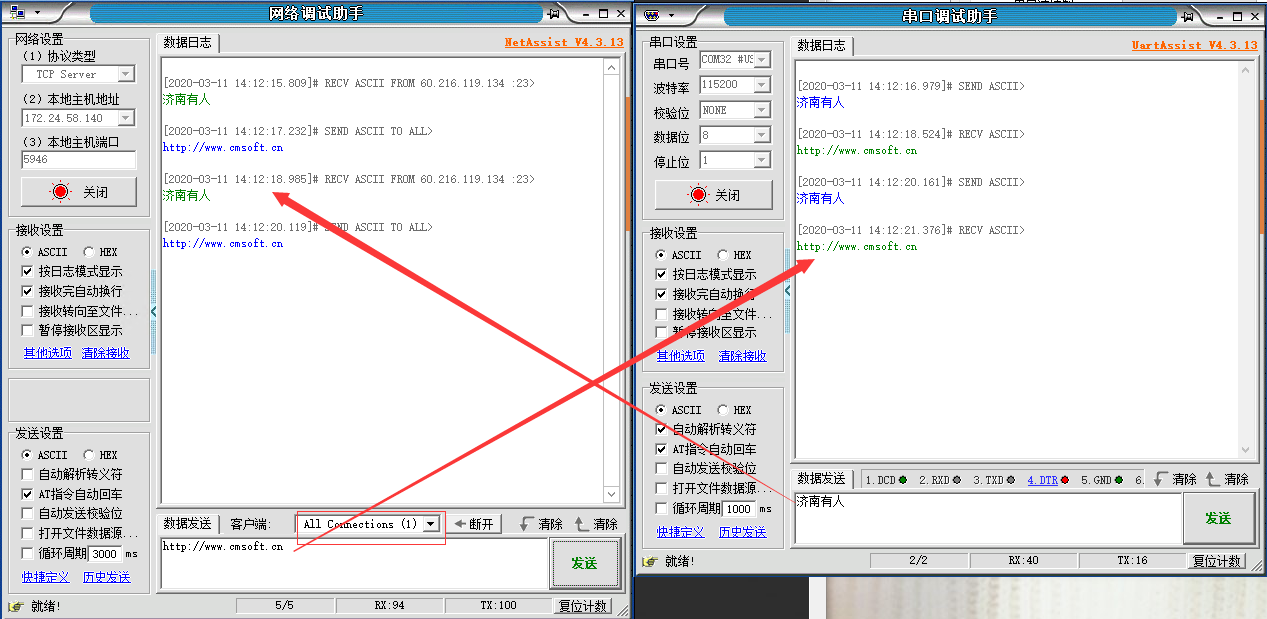
Task: Select the 数据日志 tab in UartAssist
Action: pos(821,45)
